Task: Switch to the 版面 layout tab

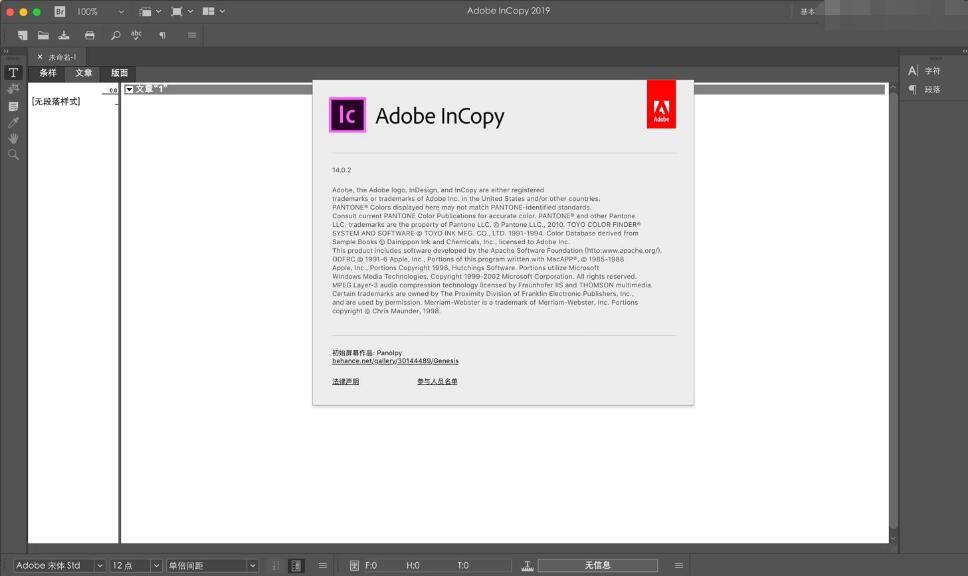Action: click(120, 73)
